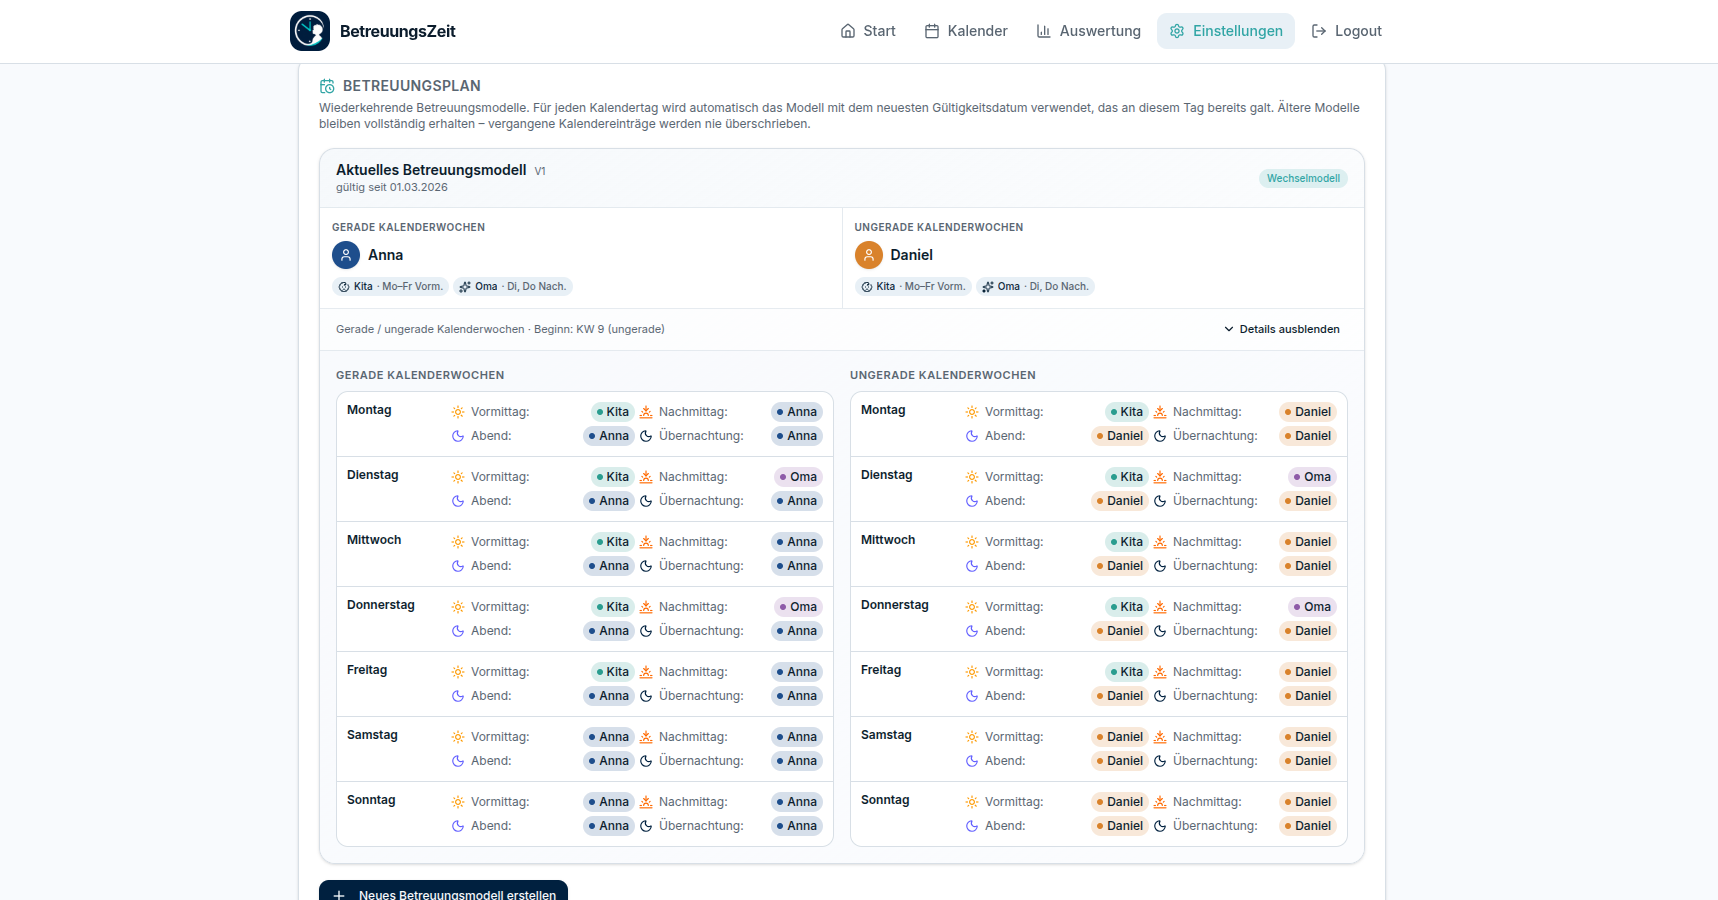Click the Betreuungsplan calendar heading icon
Viewport: 1718px width, 900px height.
[327, 86]
